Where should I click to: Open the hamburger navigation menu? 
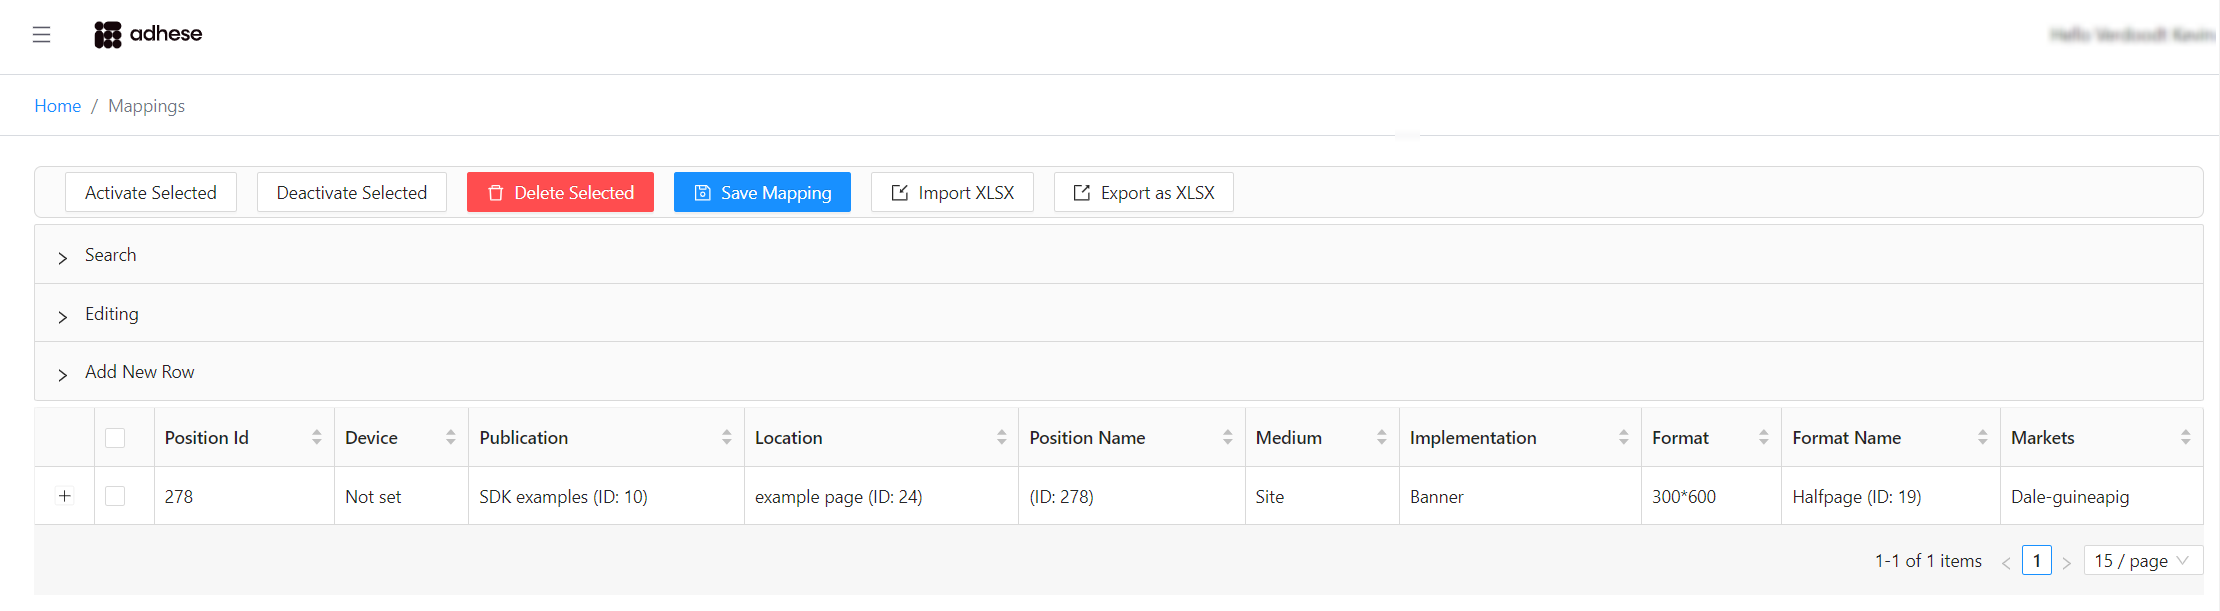pyautogui.click(x=41, y=35)
